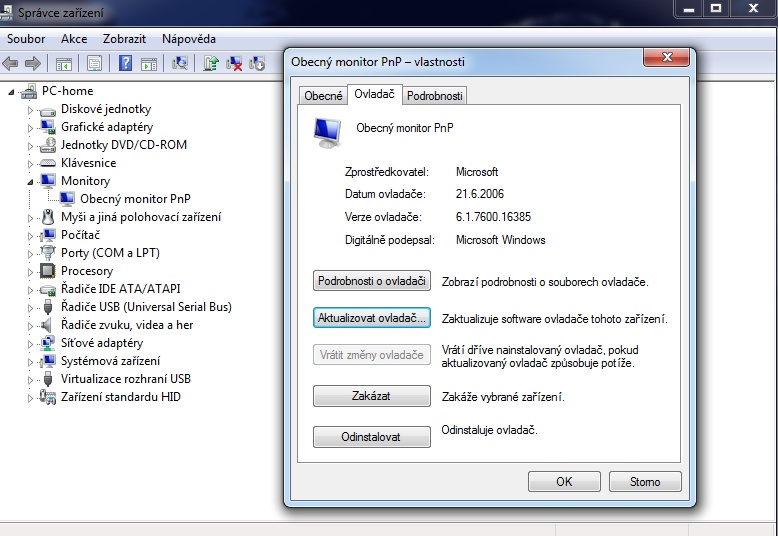Select Systémová zařízení in the tree

click(x=110, y=361)
